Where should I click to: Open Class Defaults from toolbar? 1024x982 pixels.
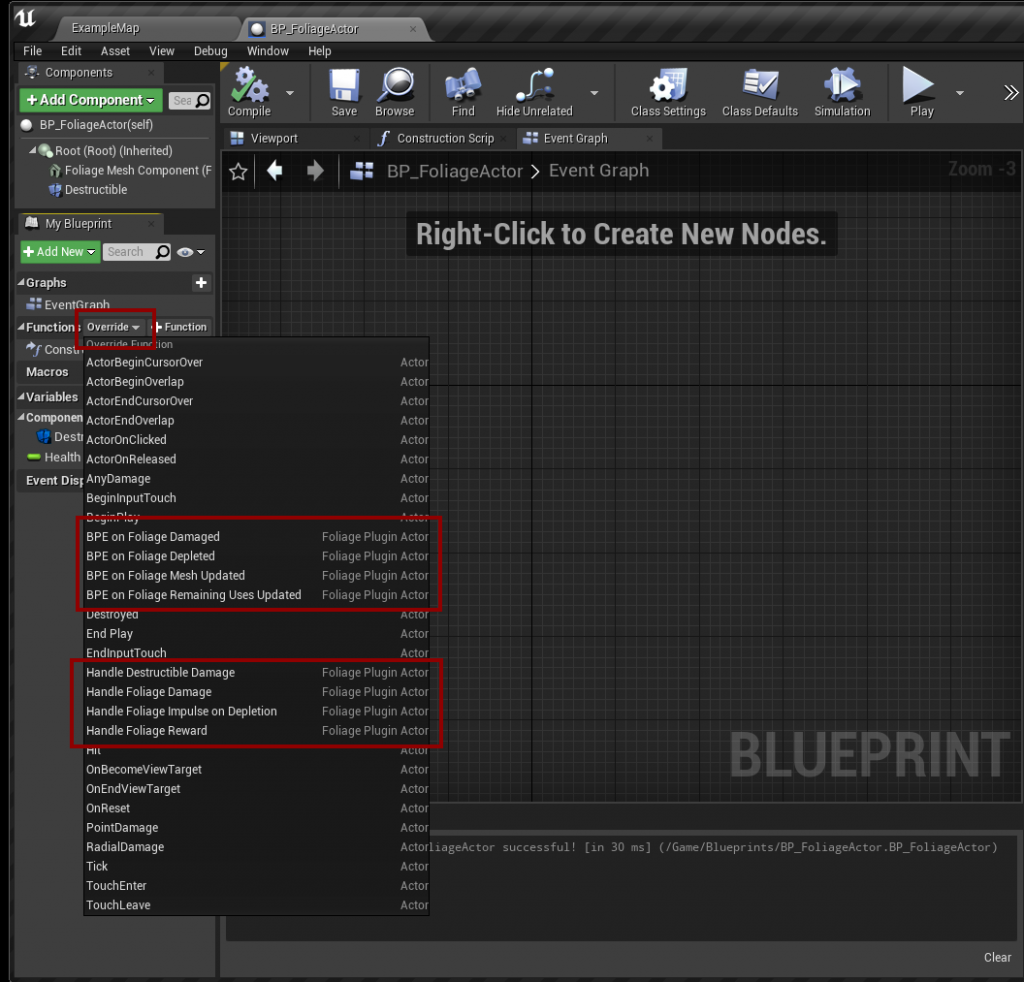click(760, 92)
